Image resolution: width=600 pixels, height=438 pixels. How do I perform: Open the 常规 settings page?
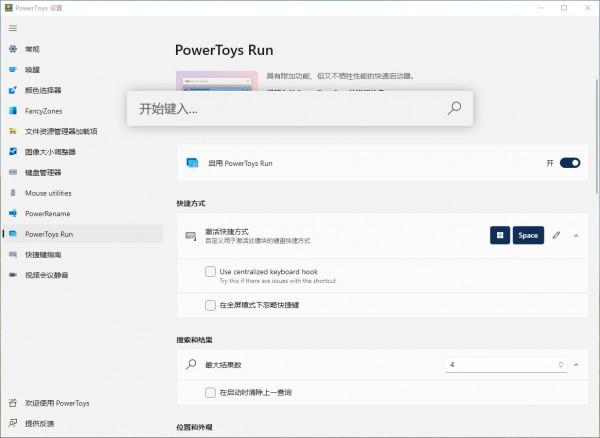click(x=82, y=49)
